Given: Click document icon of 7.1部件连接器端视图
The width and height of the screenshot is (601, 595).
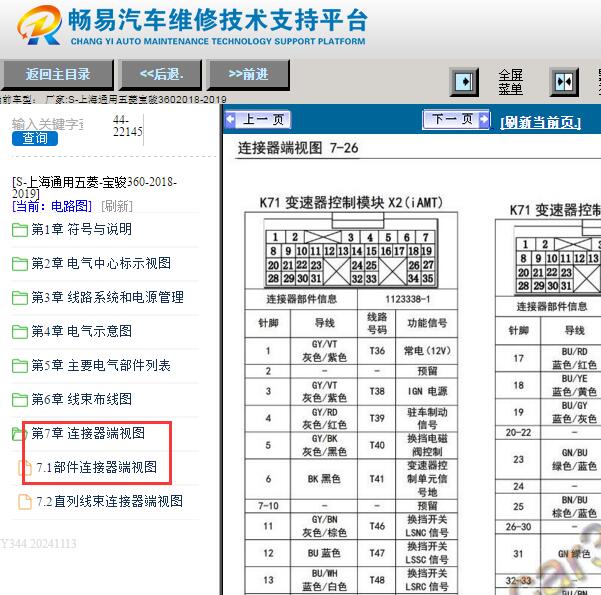Looking at the screenshot, I should 25,468.
